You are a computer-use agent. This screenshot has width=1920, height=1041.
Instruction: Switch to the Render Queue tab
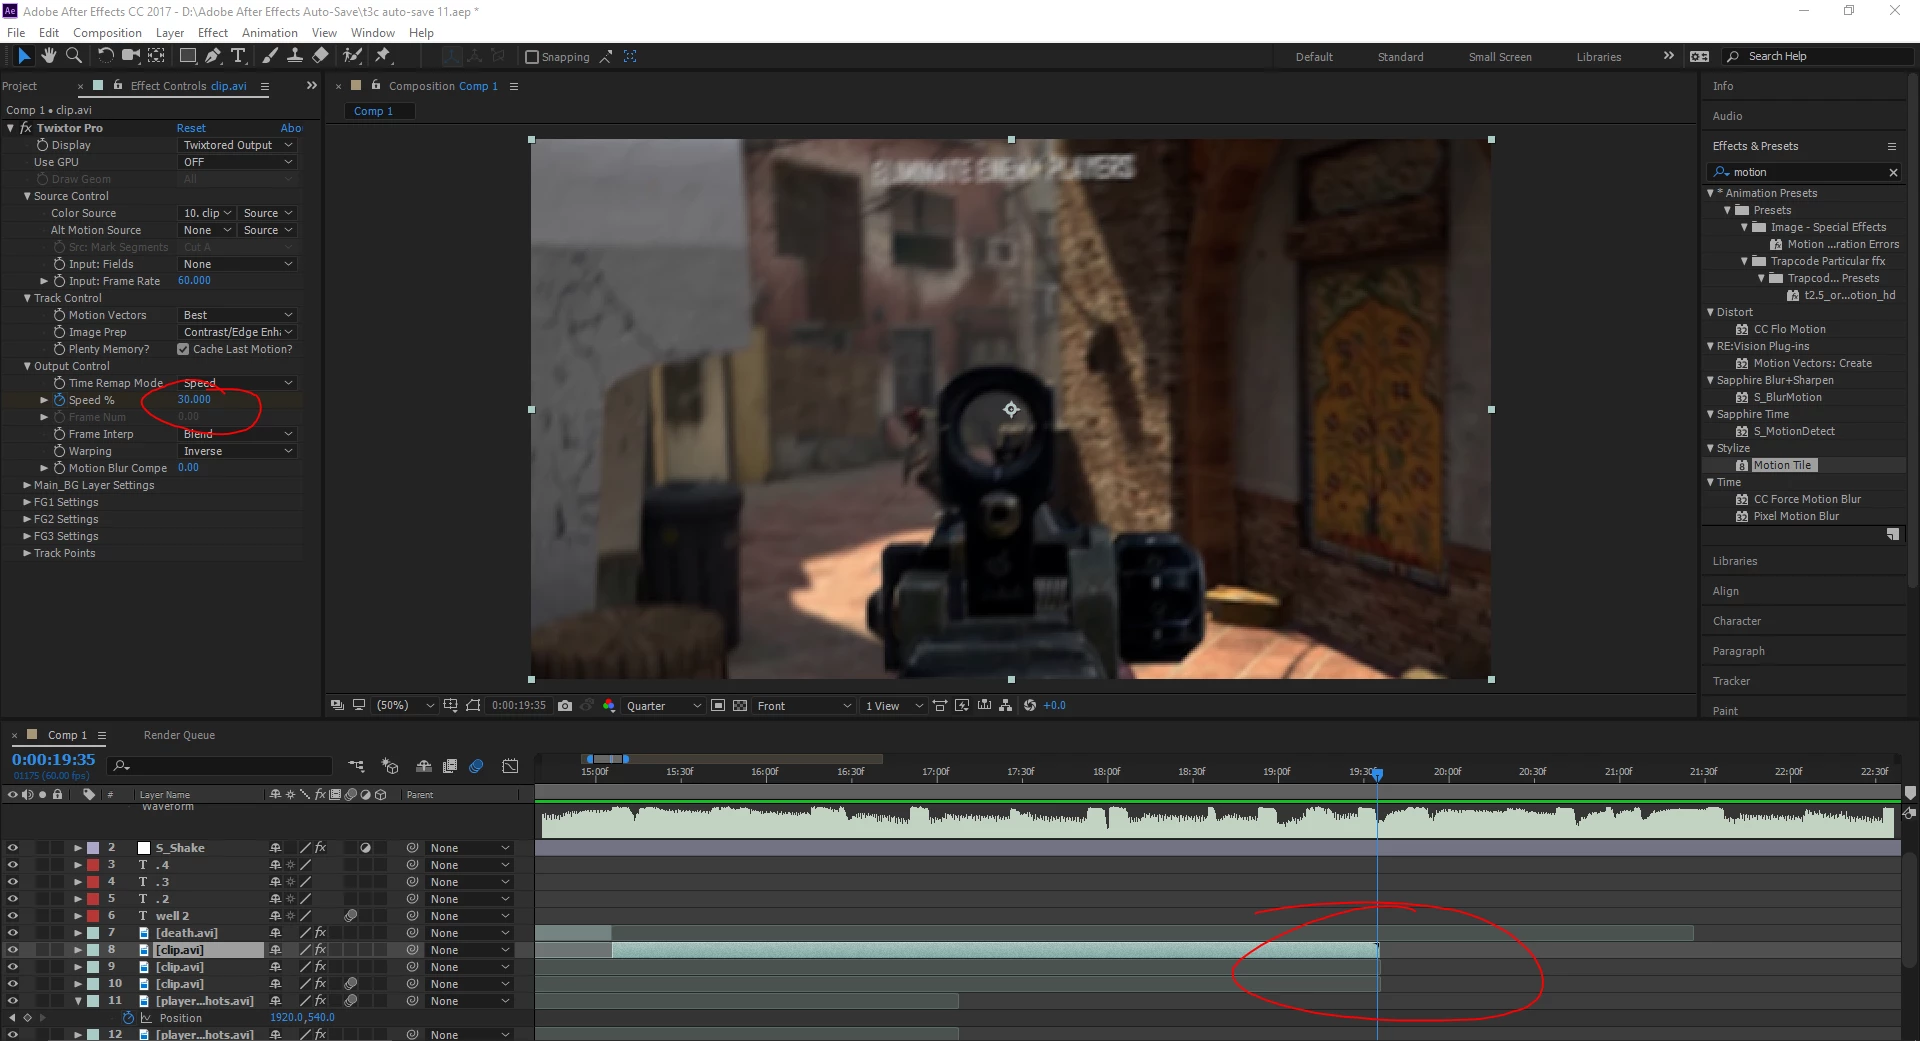[x=179, y=735]
